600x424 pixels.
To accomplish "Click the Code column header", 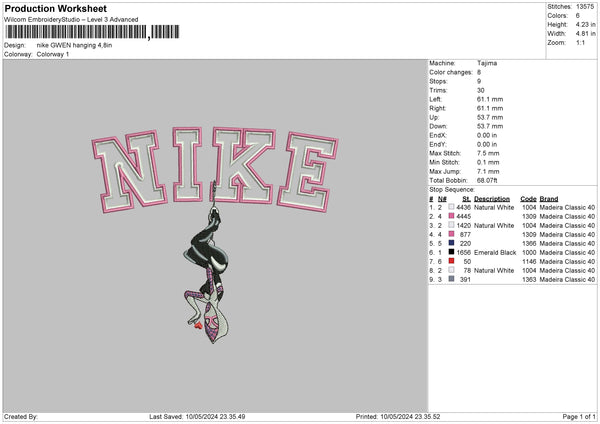I will point(529,198).
